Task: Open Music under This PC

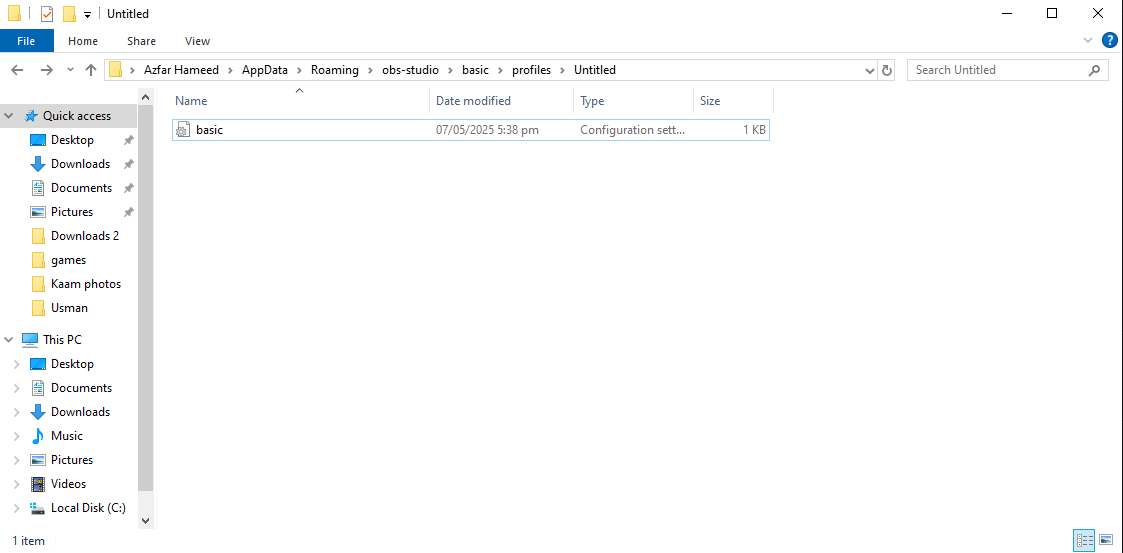Action: pos(67,436)
